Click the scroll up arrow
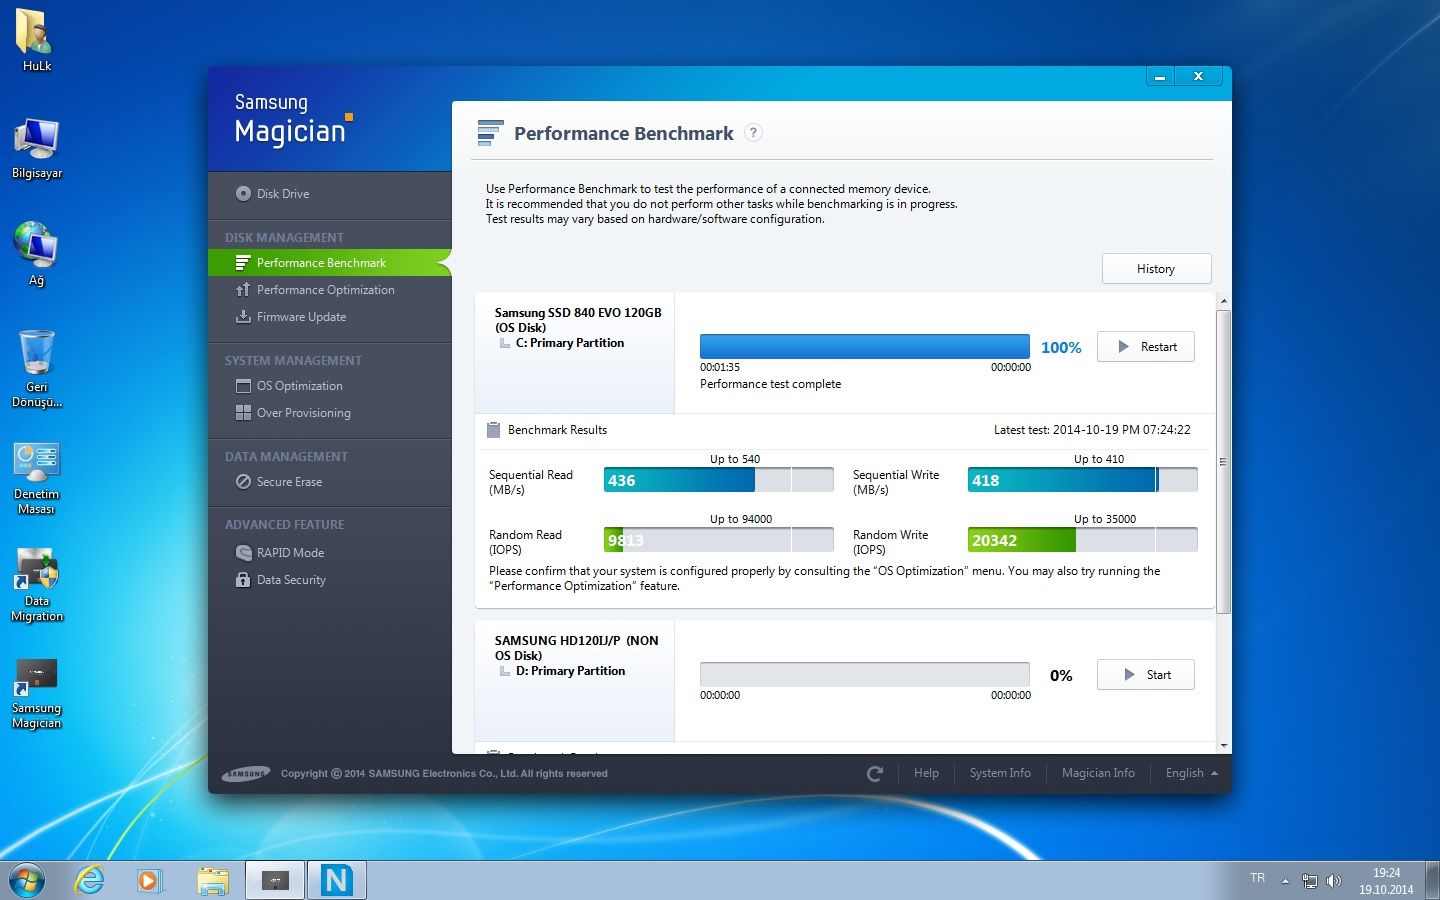This screenshot has width=1440, height=900. [1223, 301]
